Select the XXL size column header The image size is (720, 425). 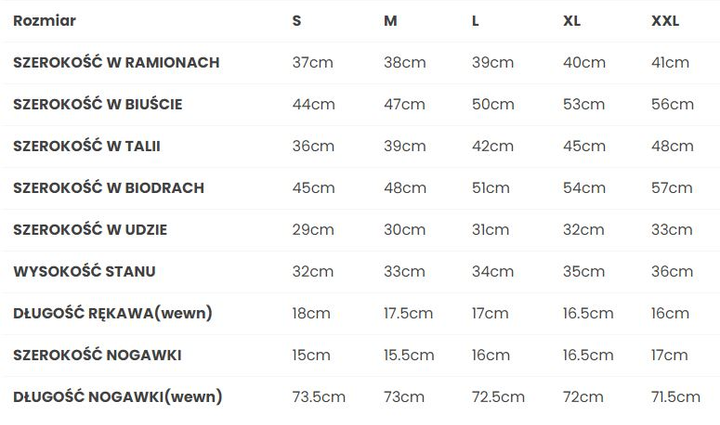665,21
